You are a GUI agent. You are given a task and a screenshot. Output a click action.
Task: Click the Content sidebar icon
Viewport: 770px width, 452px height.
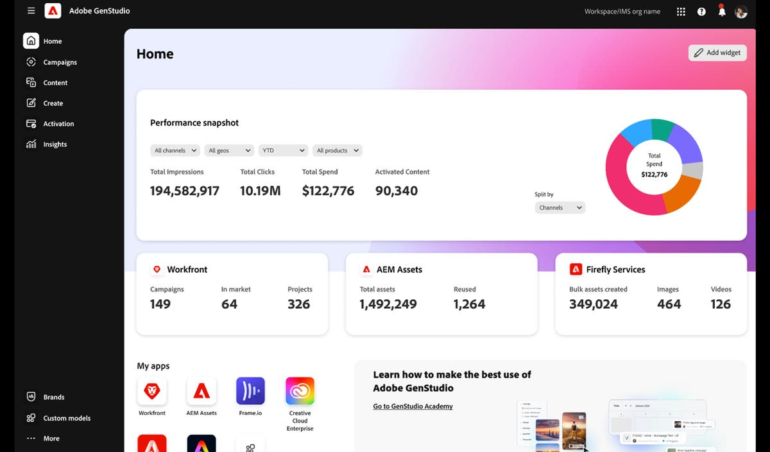tap(31, 83)
